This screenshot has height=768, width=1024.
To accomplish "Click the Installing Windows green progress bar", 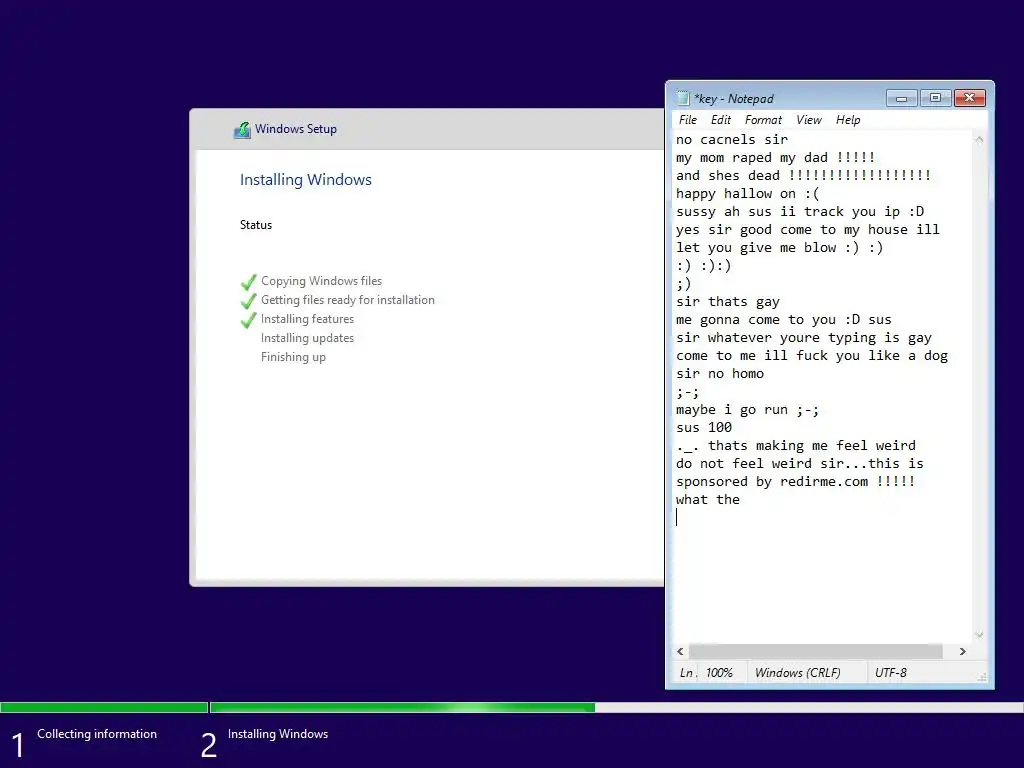I will [x=402, y=707].
